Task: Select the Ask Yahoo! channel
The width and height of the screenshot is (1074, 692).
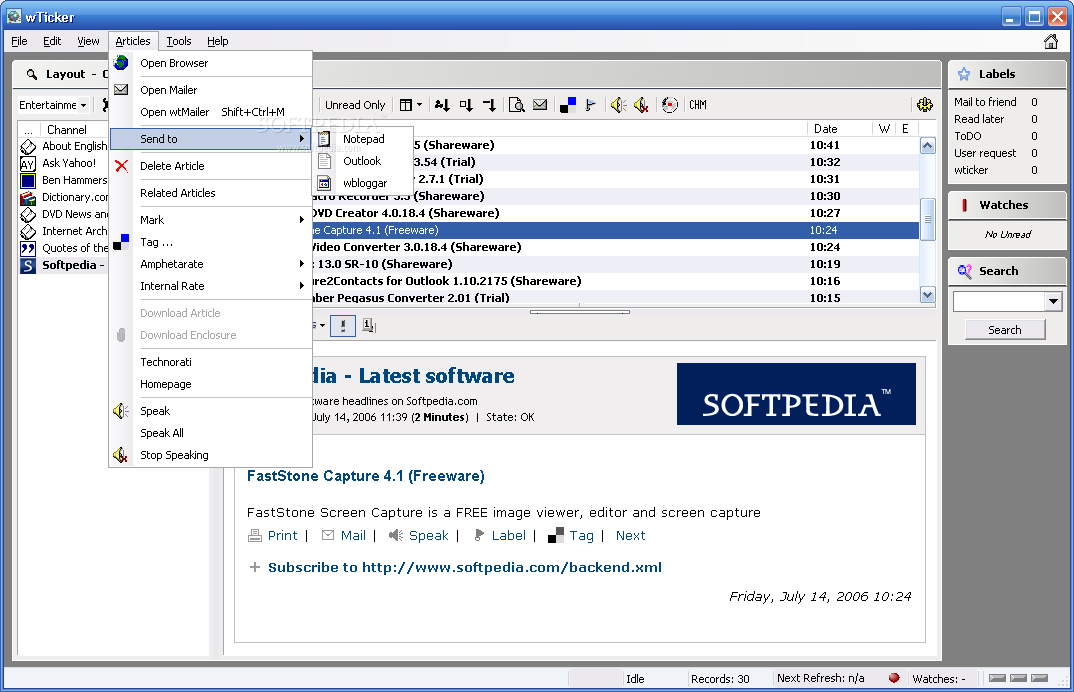Action: (63, 163)
